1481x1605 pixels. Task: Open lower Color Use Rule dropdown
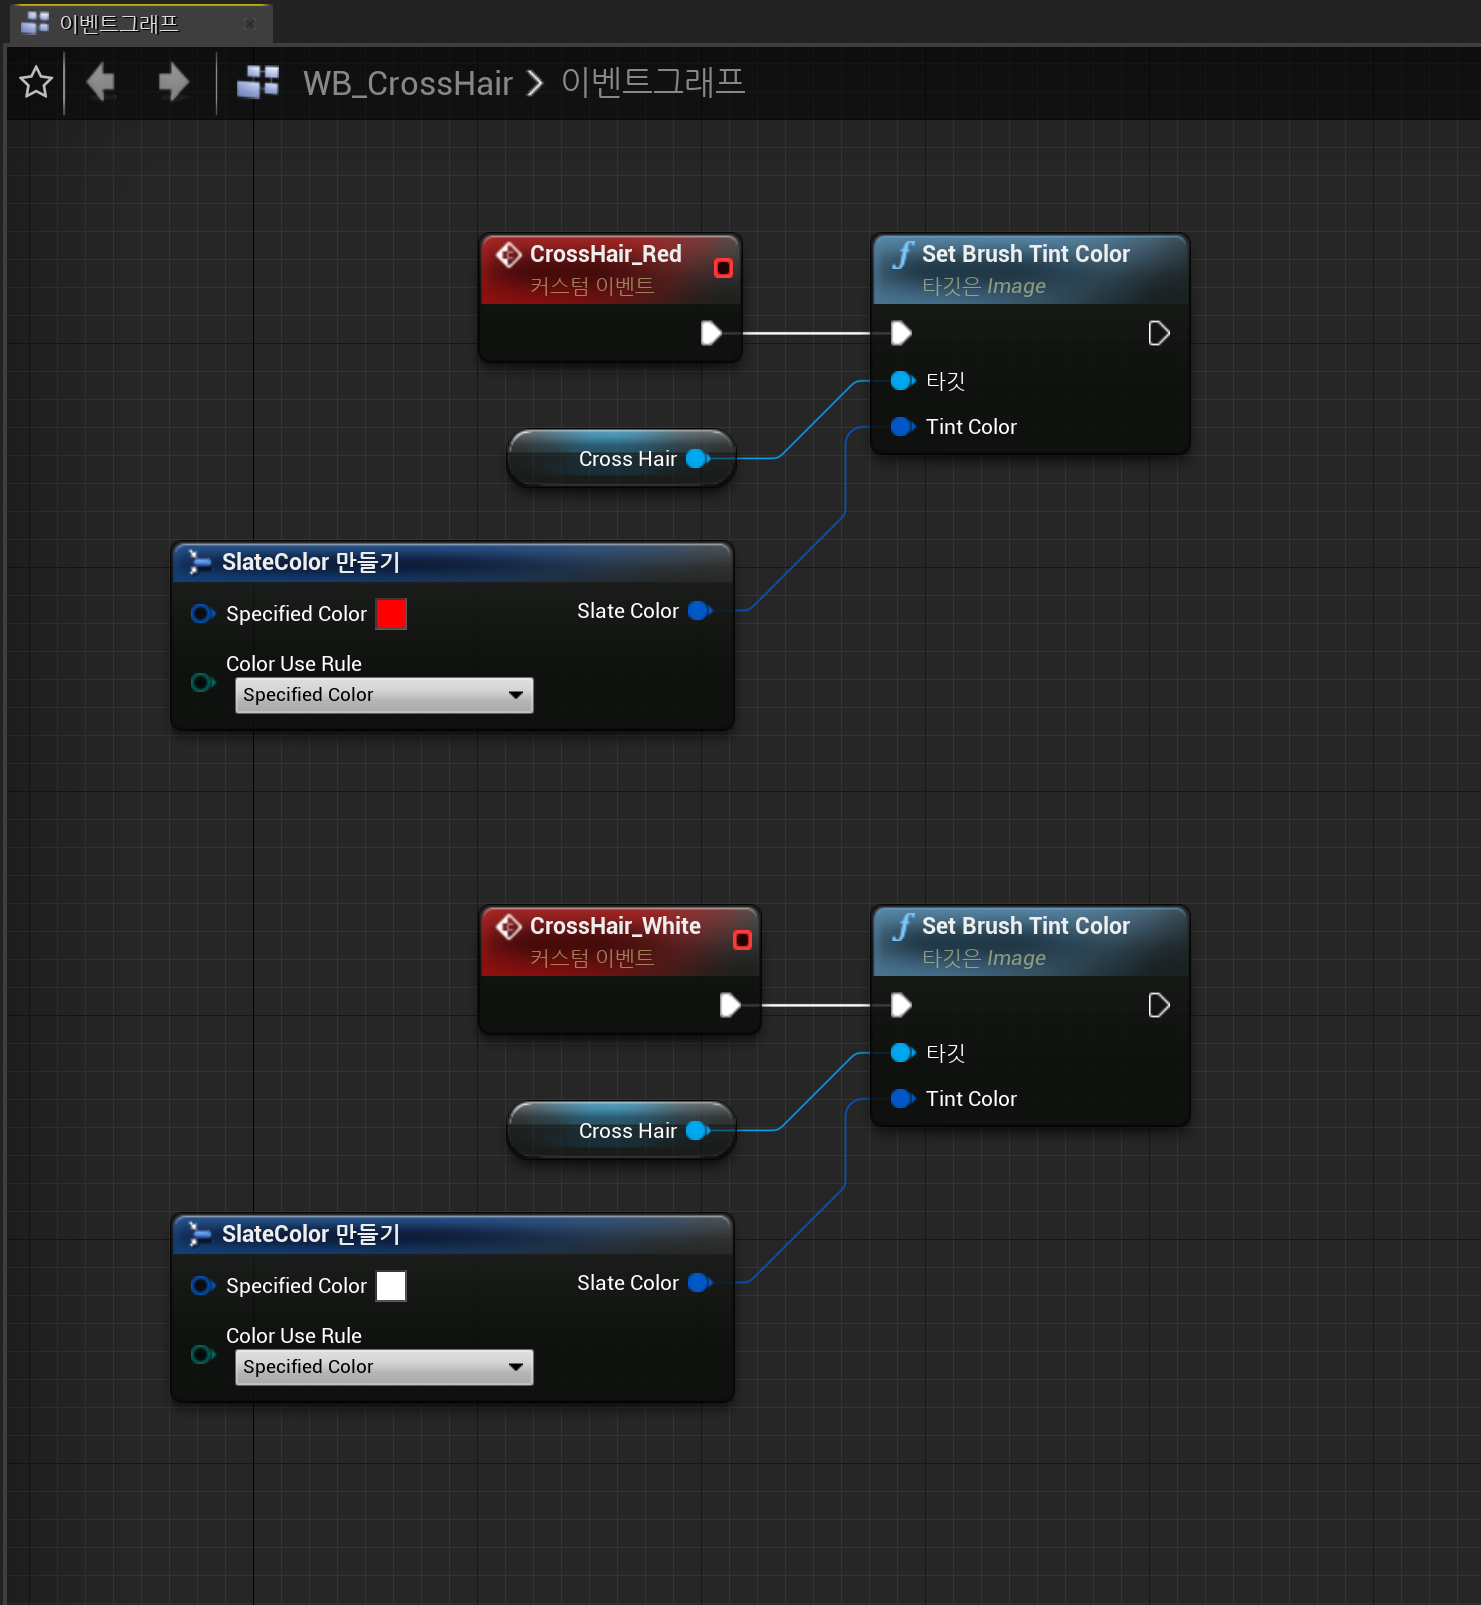[384, 1367]
